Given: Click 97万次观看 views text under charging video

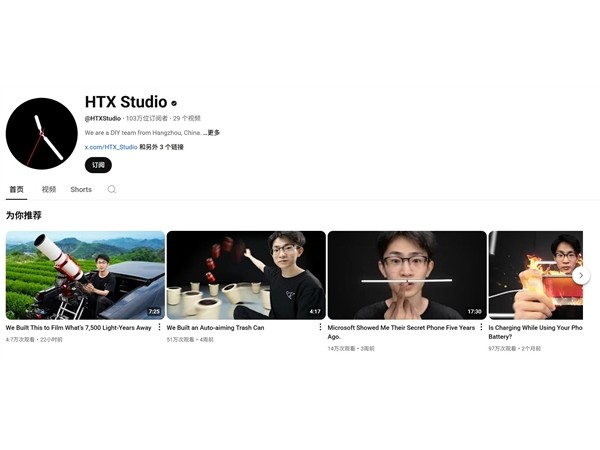Looking at the screenshot, I should (x=502, y=349).
